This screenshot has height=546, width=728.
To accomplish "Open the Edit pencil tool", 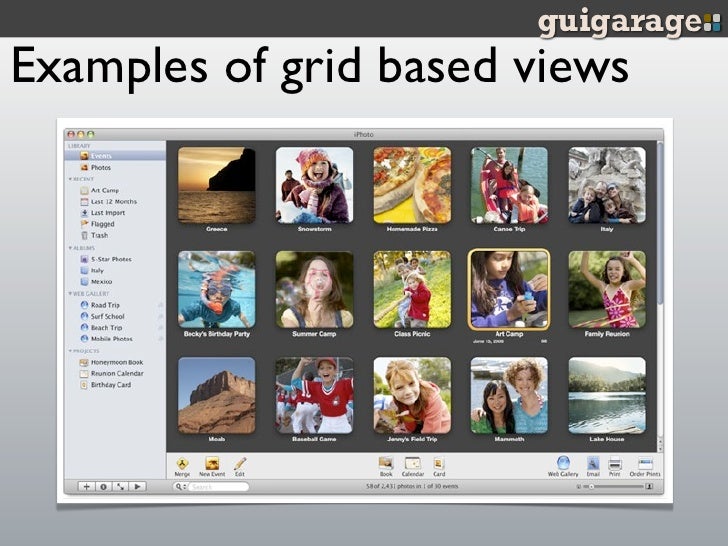I will pos(240,463).
